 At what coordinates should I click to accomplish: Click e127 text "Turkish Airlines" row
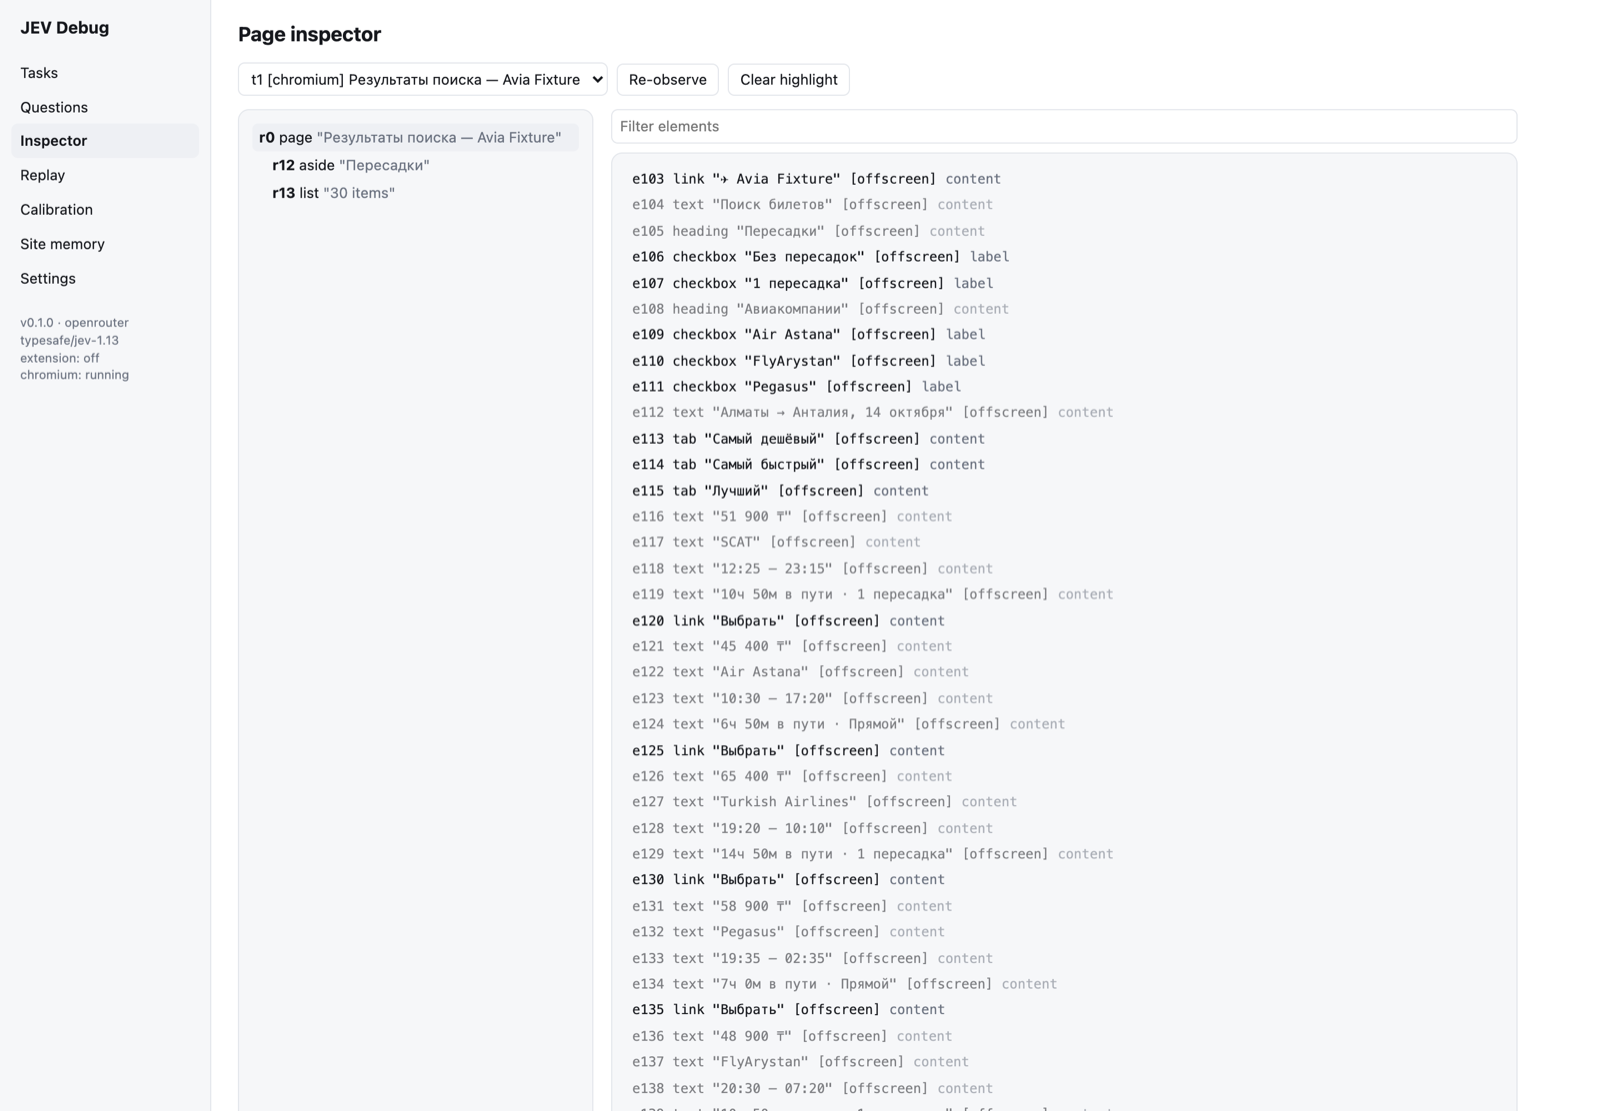pyautogui.click(x=1064, y=802)
